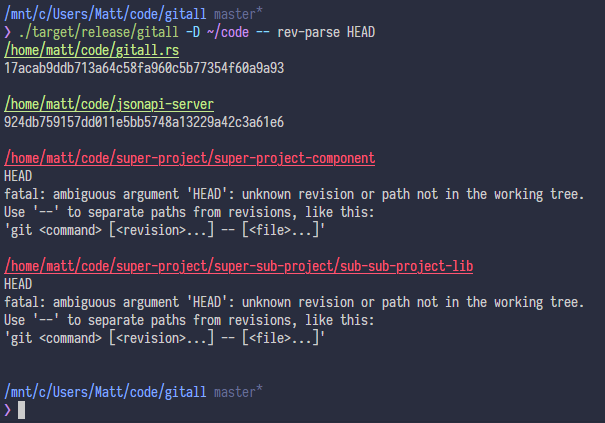
Task: Click the first fatal: ambiguous argument error line
Action: 294,194
